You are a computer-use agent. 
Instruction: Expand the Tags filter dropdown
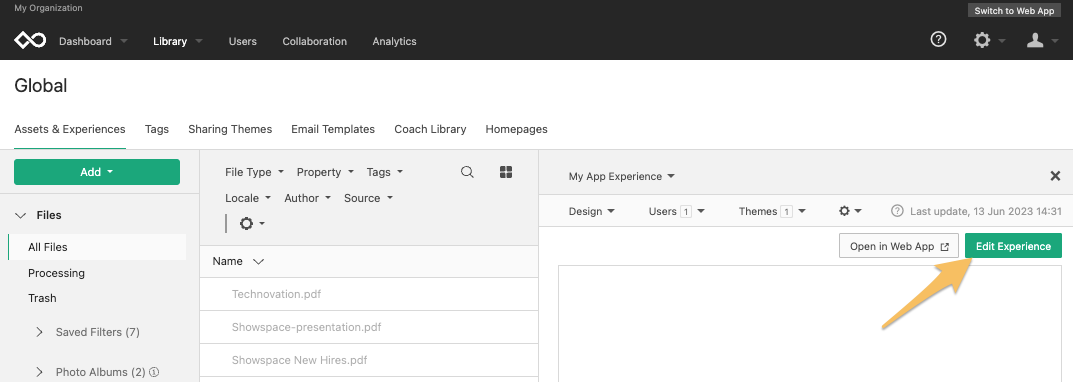click(385, 172)
